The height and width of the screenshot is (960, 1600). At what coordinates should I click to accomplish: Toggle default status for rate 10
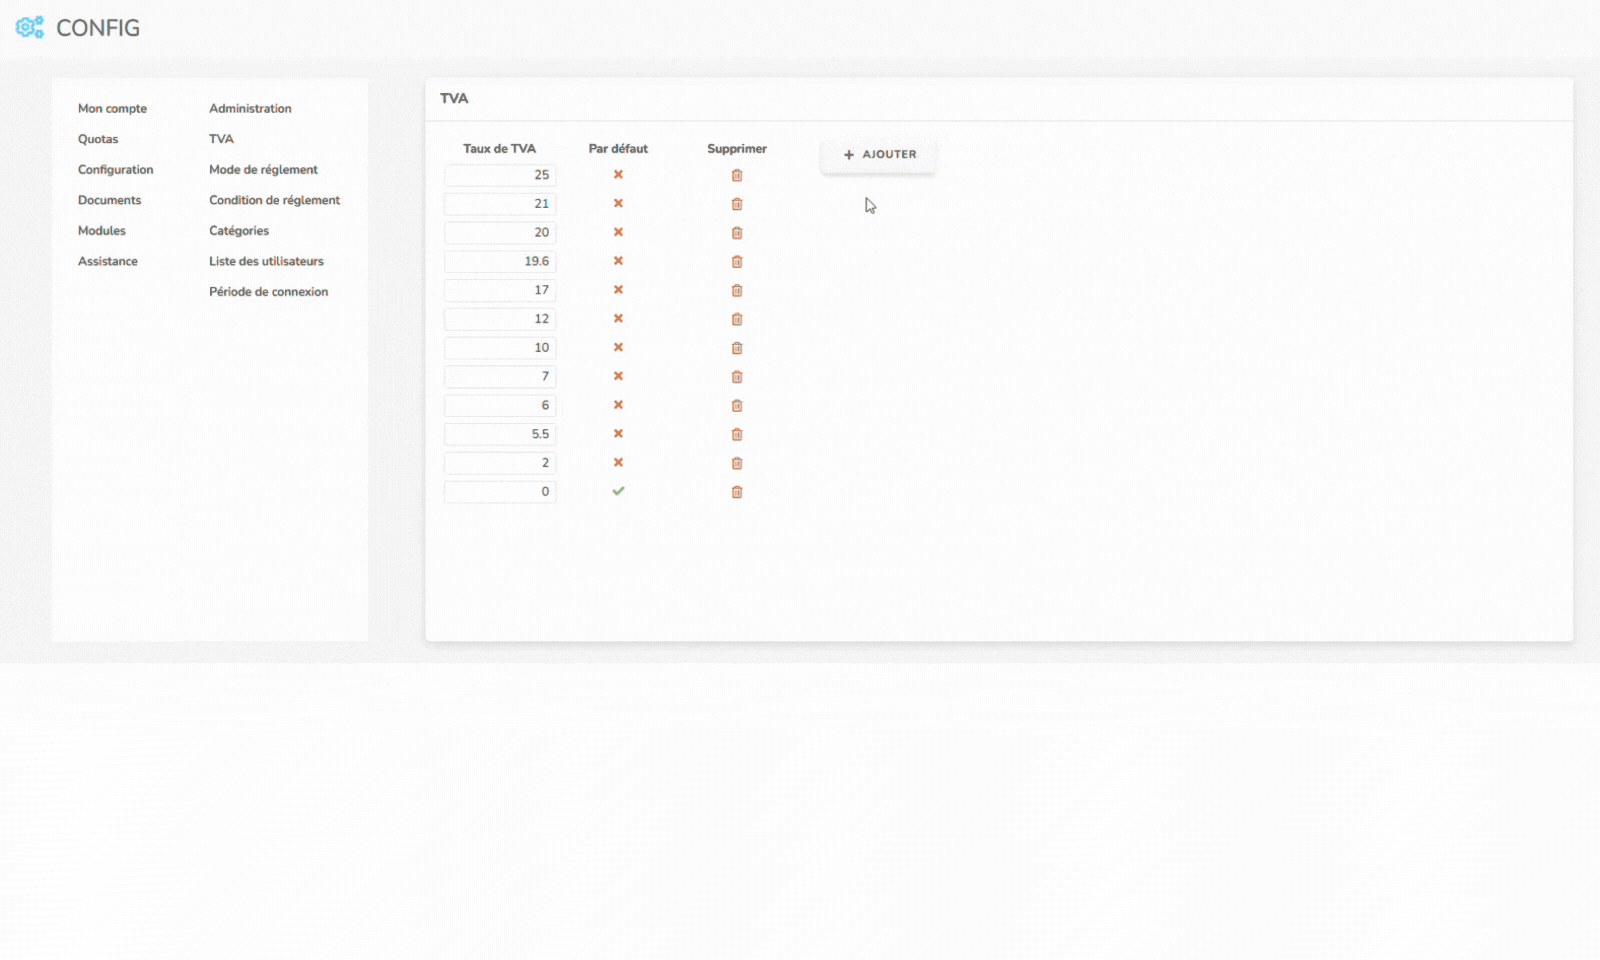coord(618,347)
